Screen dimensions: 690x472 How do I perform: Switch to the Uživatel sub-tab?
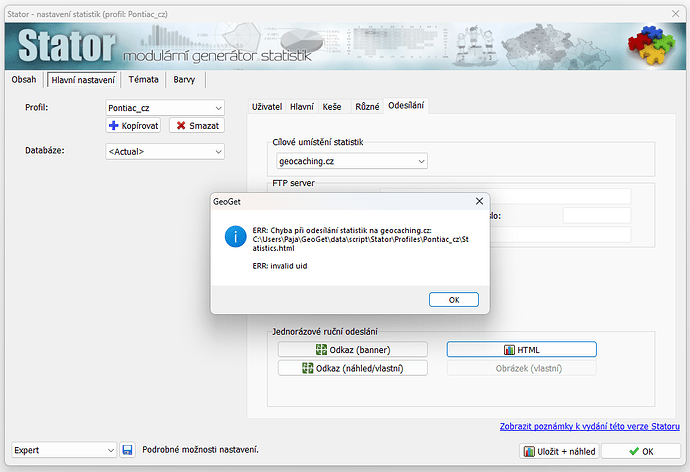pos(267,106)
